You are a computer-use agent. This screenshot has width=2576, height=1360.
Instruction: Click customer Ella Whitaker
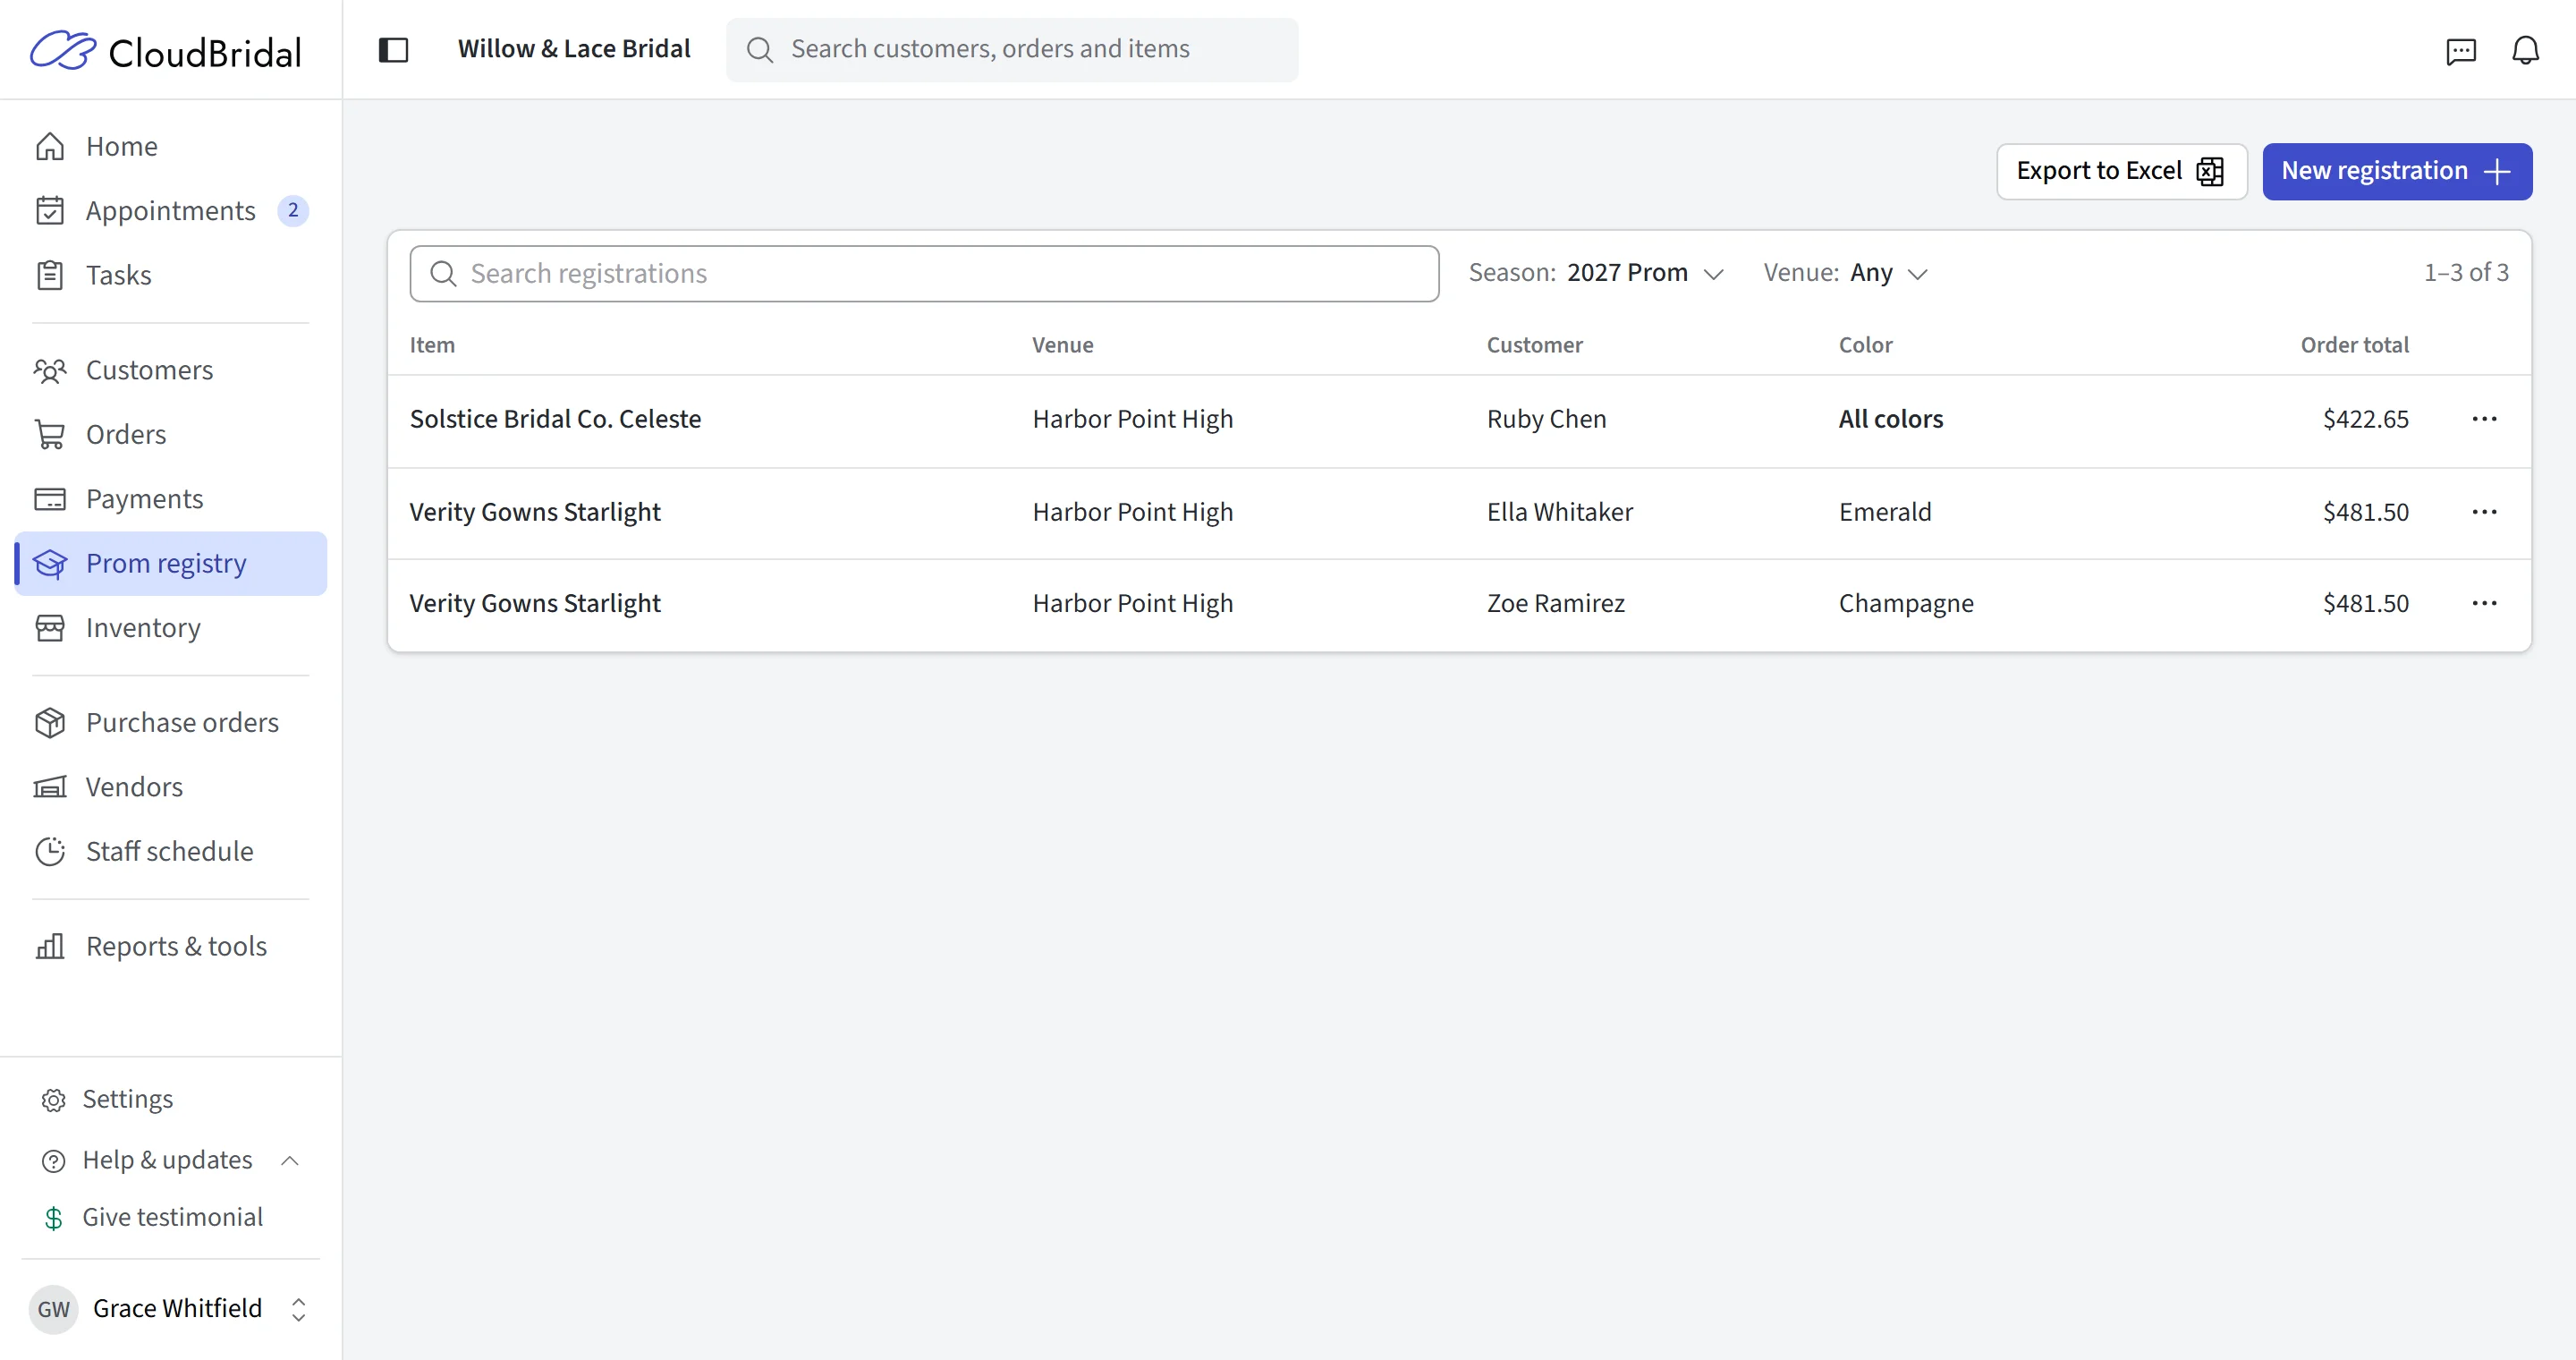tap(1560, 512)
